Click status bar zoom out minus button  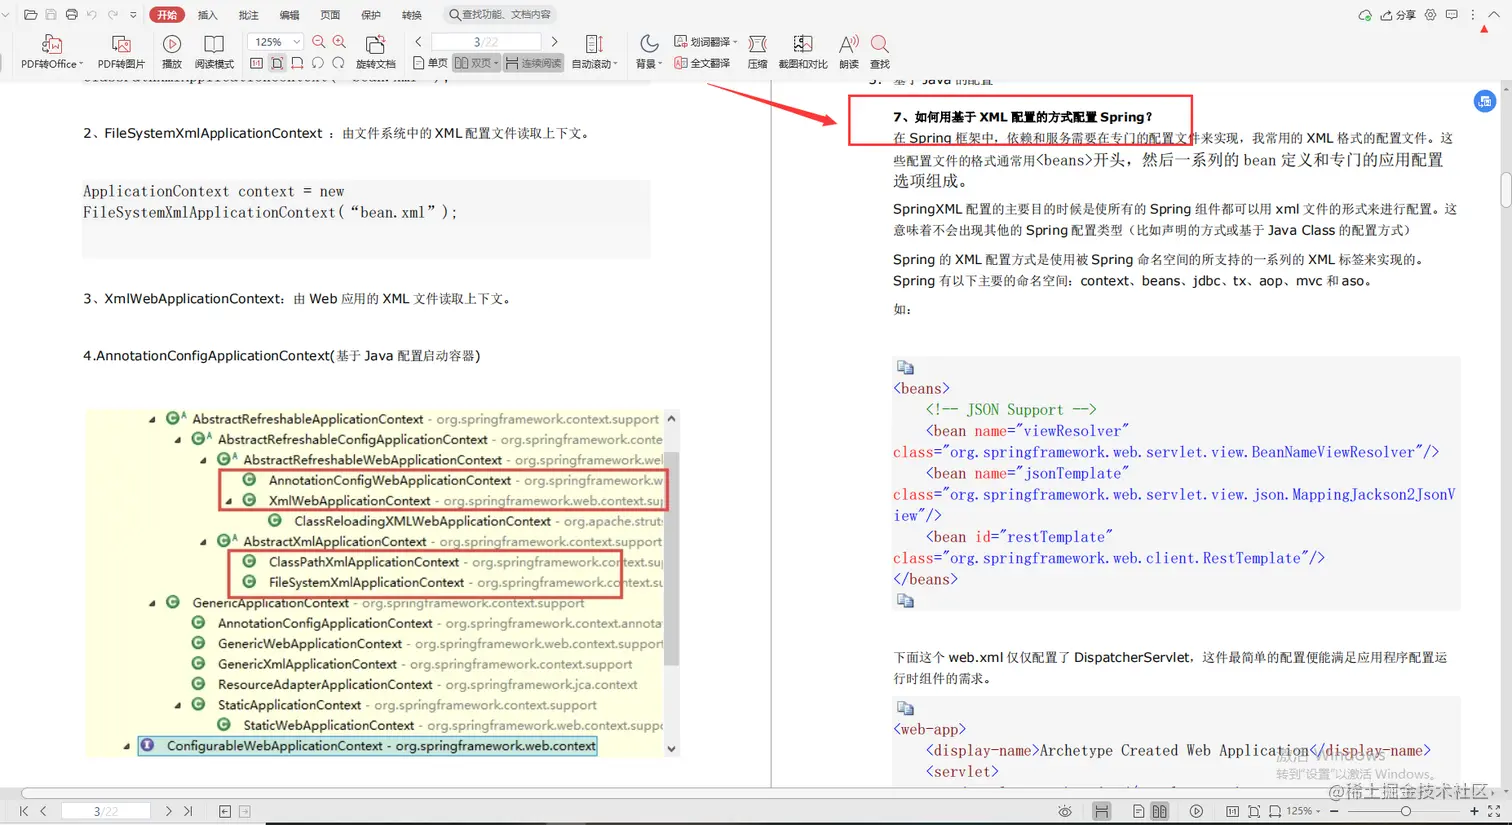tap(1334, 811)
